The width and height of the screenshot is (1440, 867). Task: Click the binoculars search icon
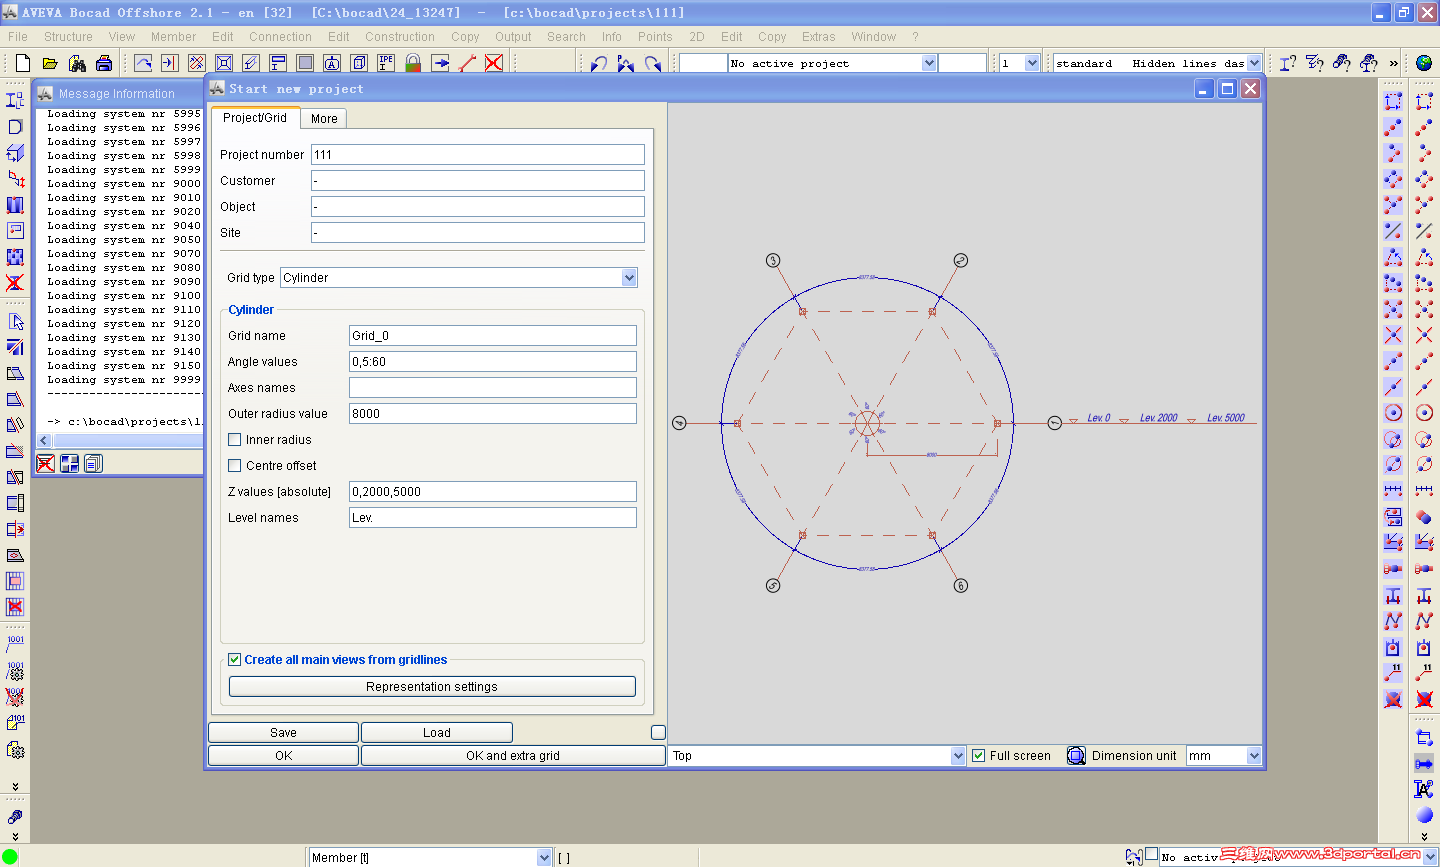click(x=77, y=63)
